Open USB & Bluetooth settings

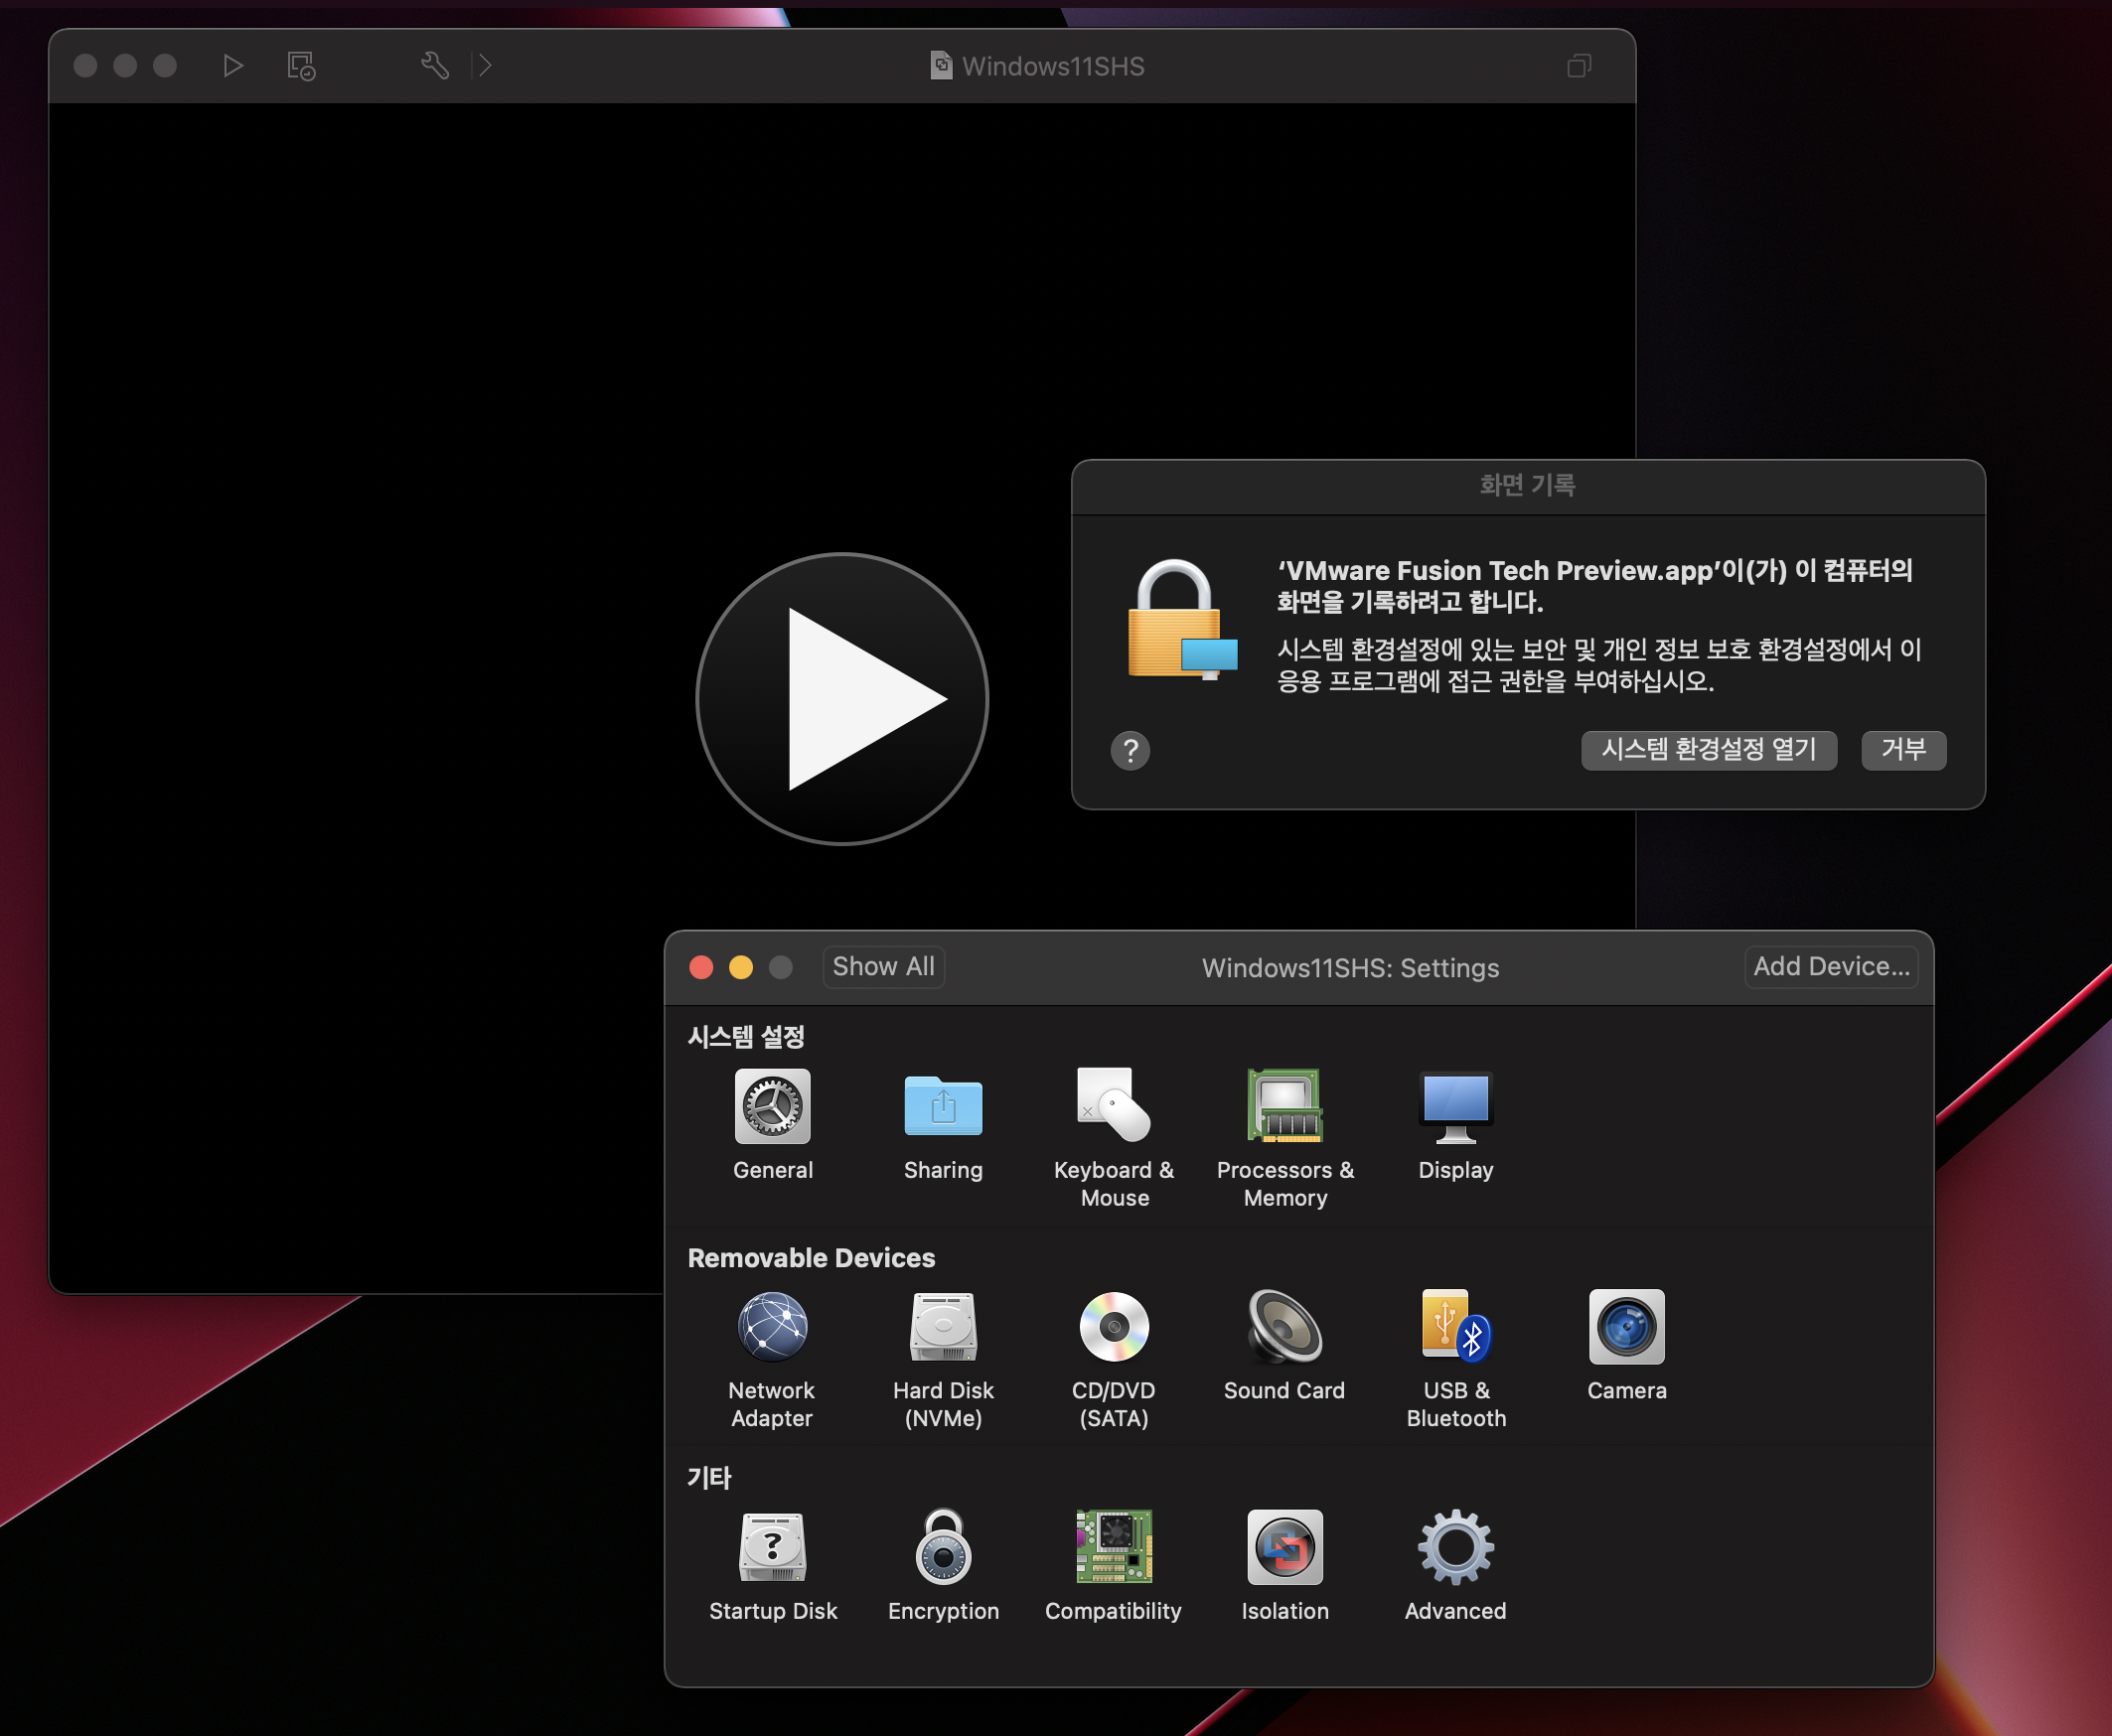(1456, 1327)
